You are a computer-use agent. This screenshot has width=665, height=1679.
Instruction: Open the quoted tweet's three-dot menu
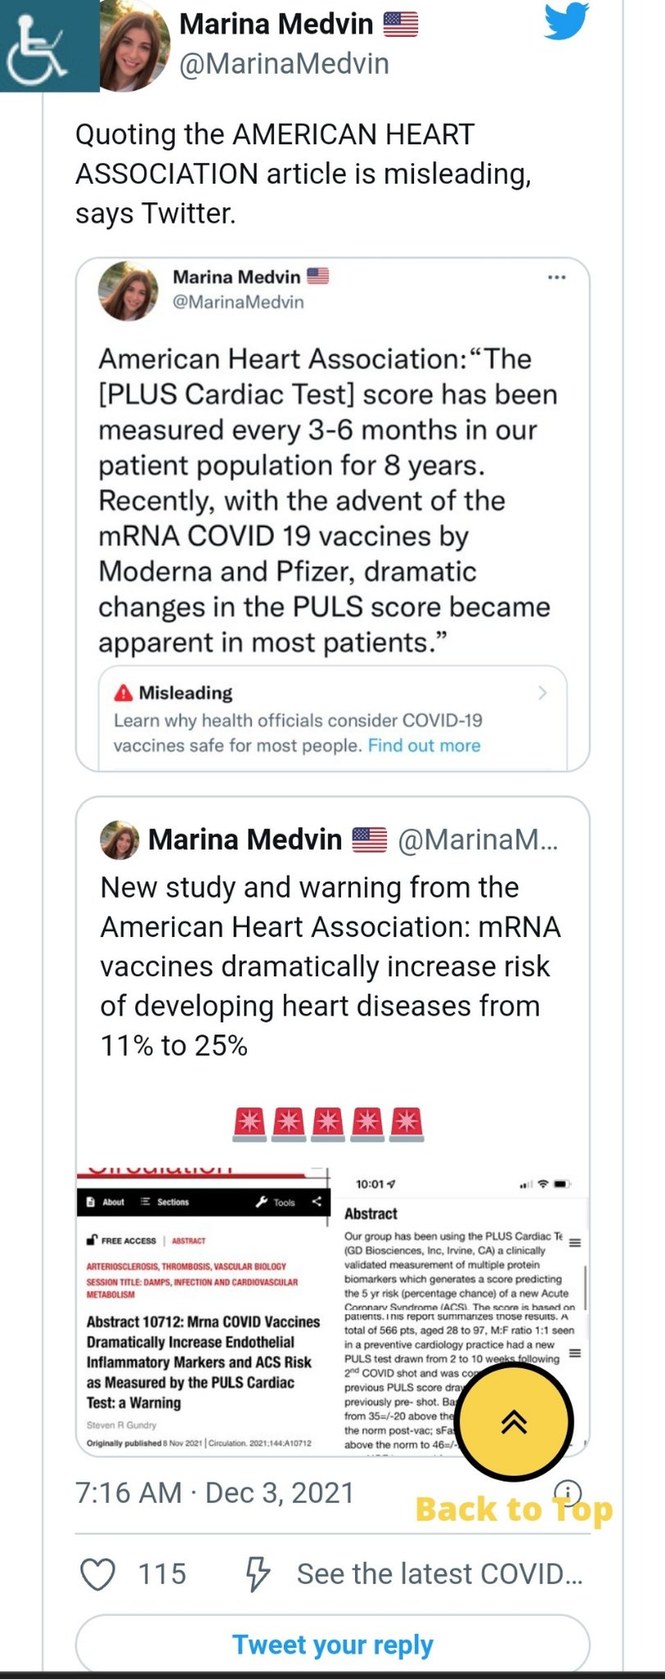[x=556, y=278]
